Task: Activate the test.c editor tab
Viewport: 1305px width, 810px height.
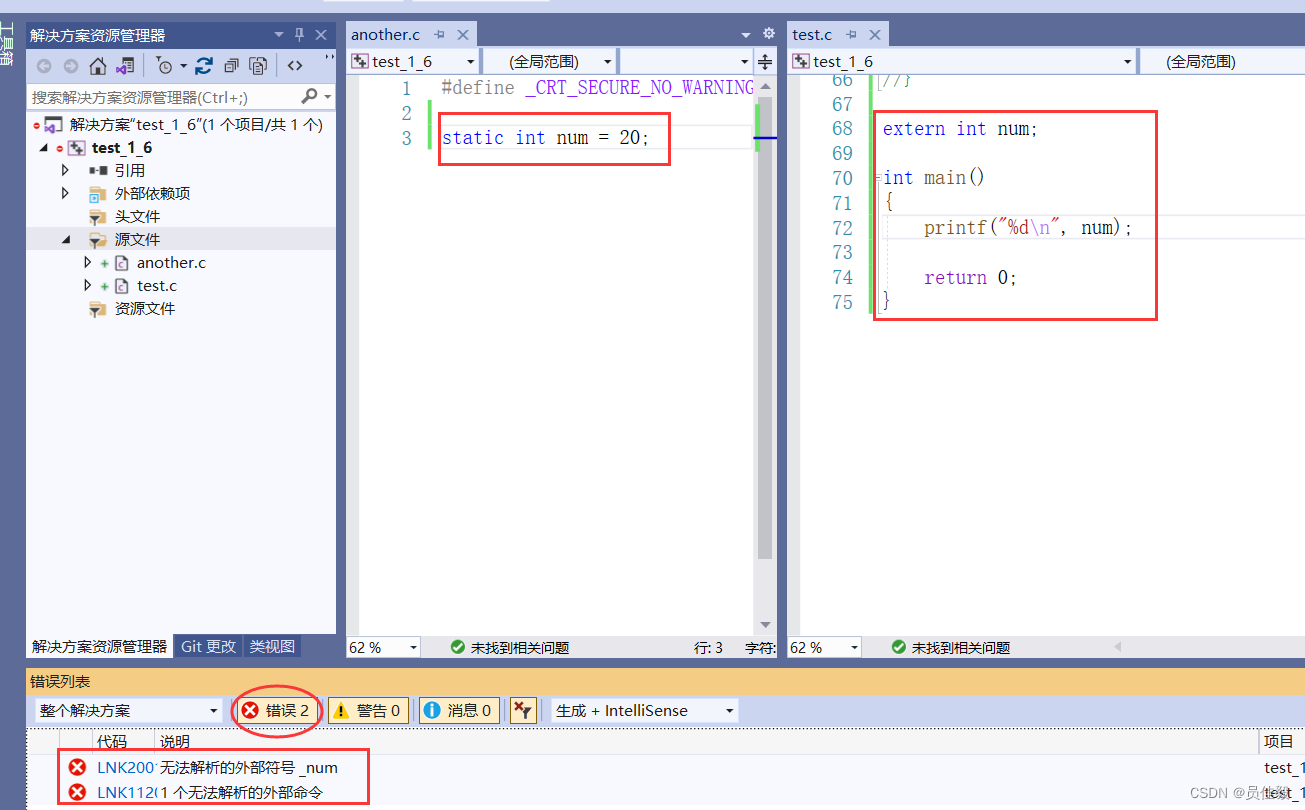Action: pyautogui.click(x=812, y=35)
